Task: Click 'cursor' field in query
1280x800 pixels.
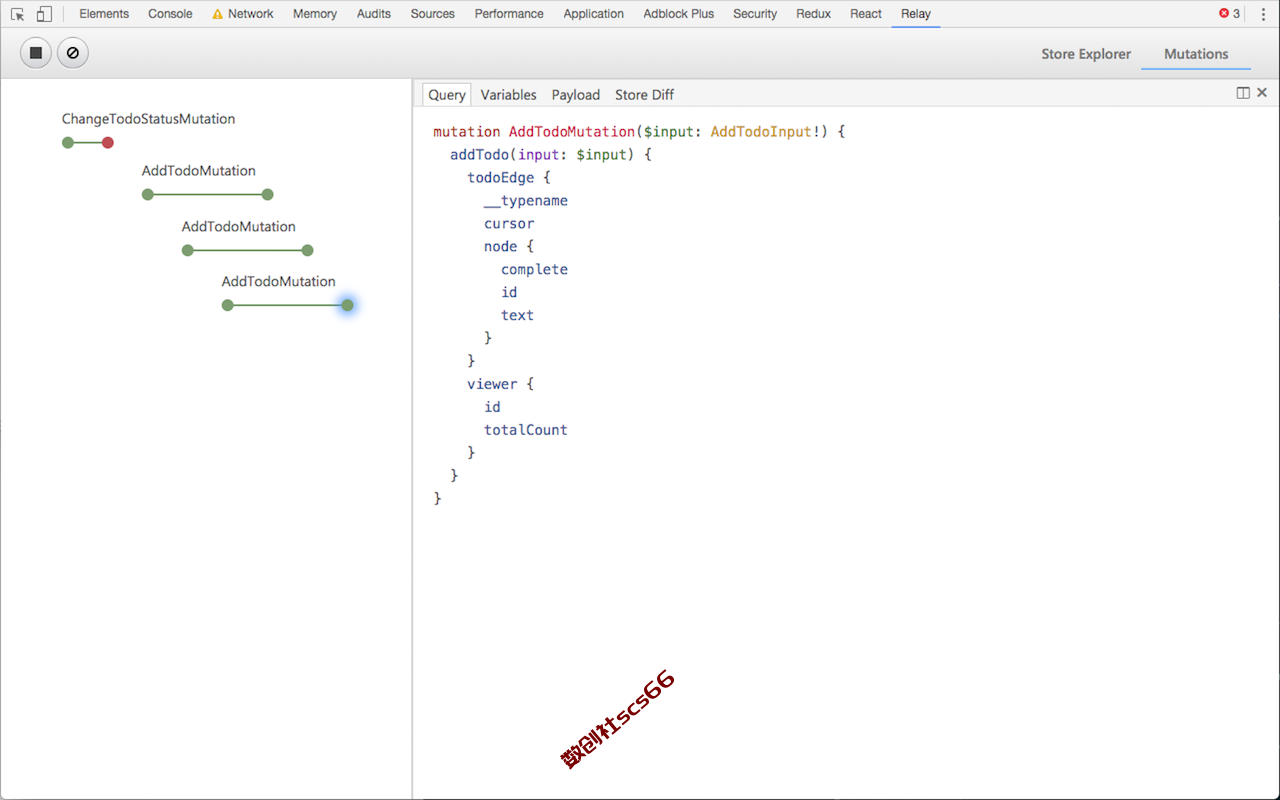Action: click(509, 224)
